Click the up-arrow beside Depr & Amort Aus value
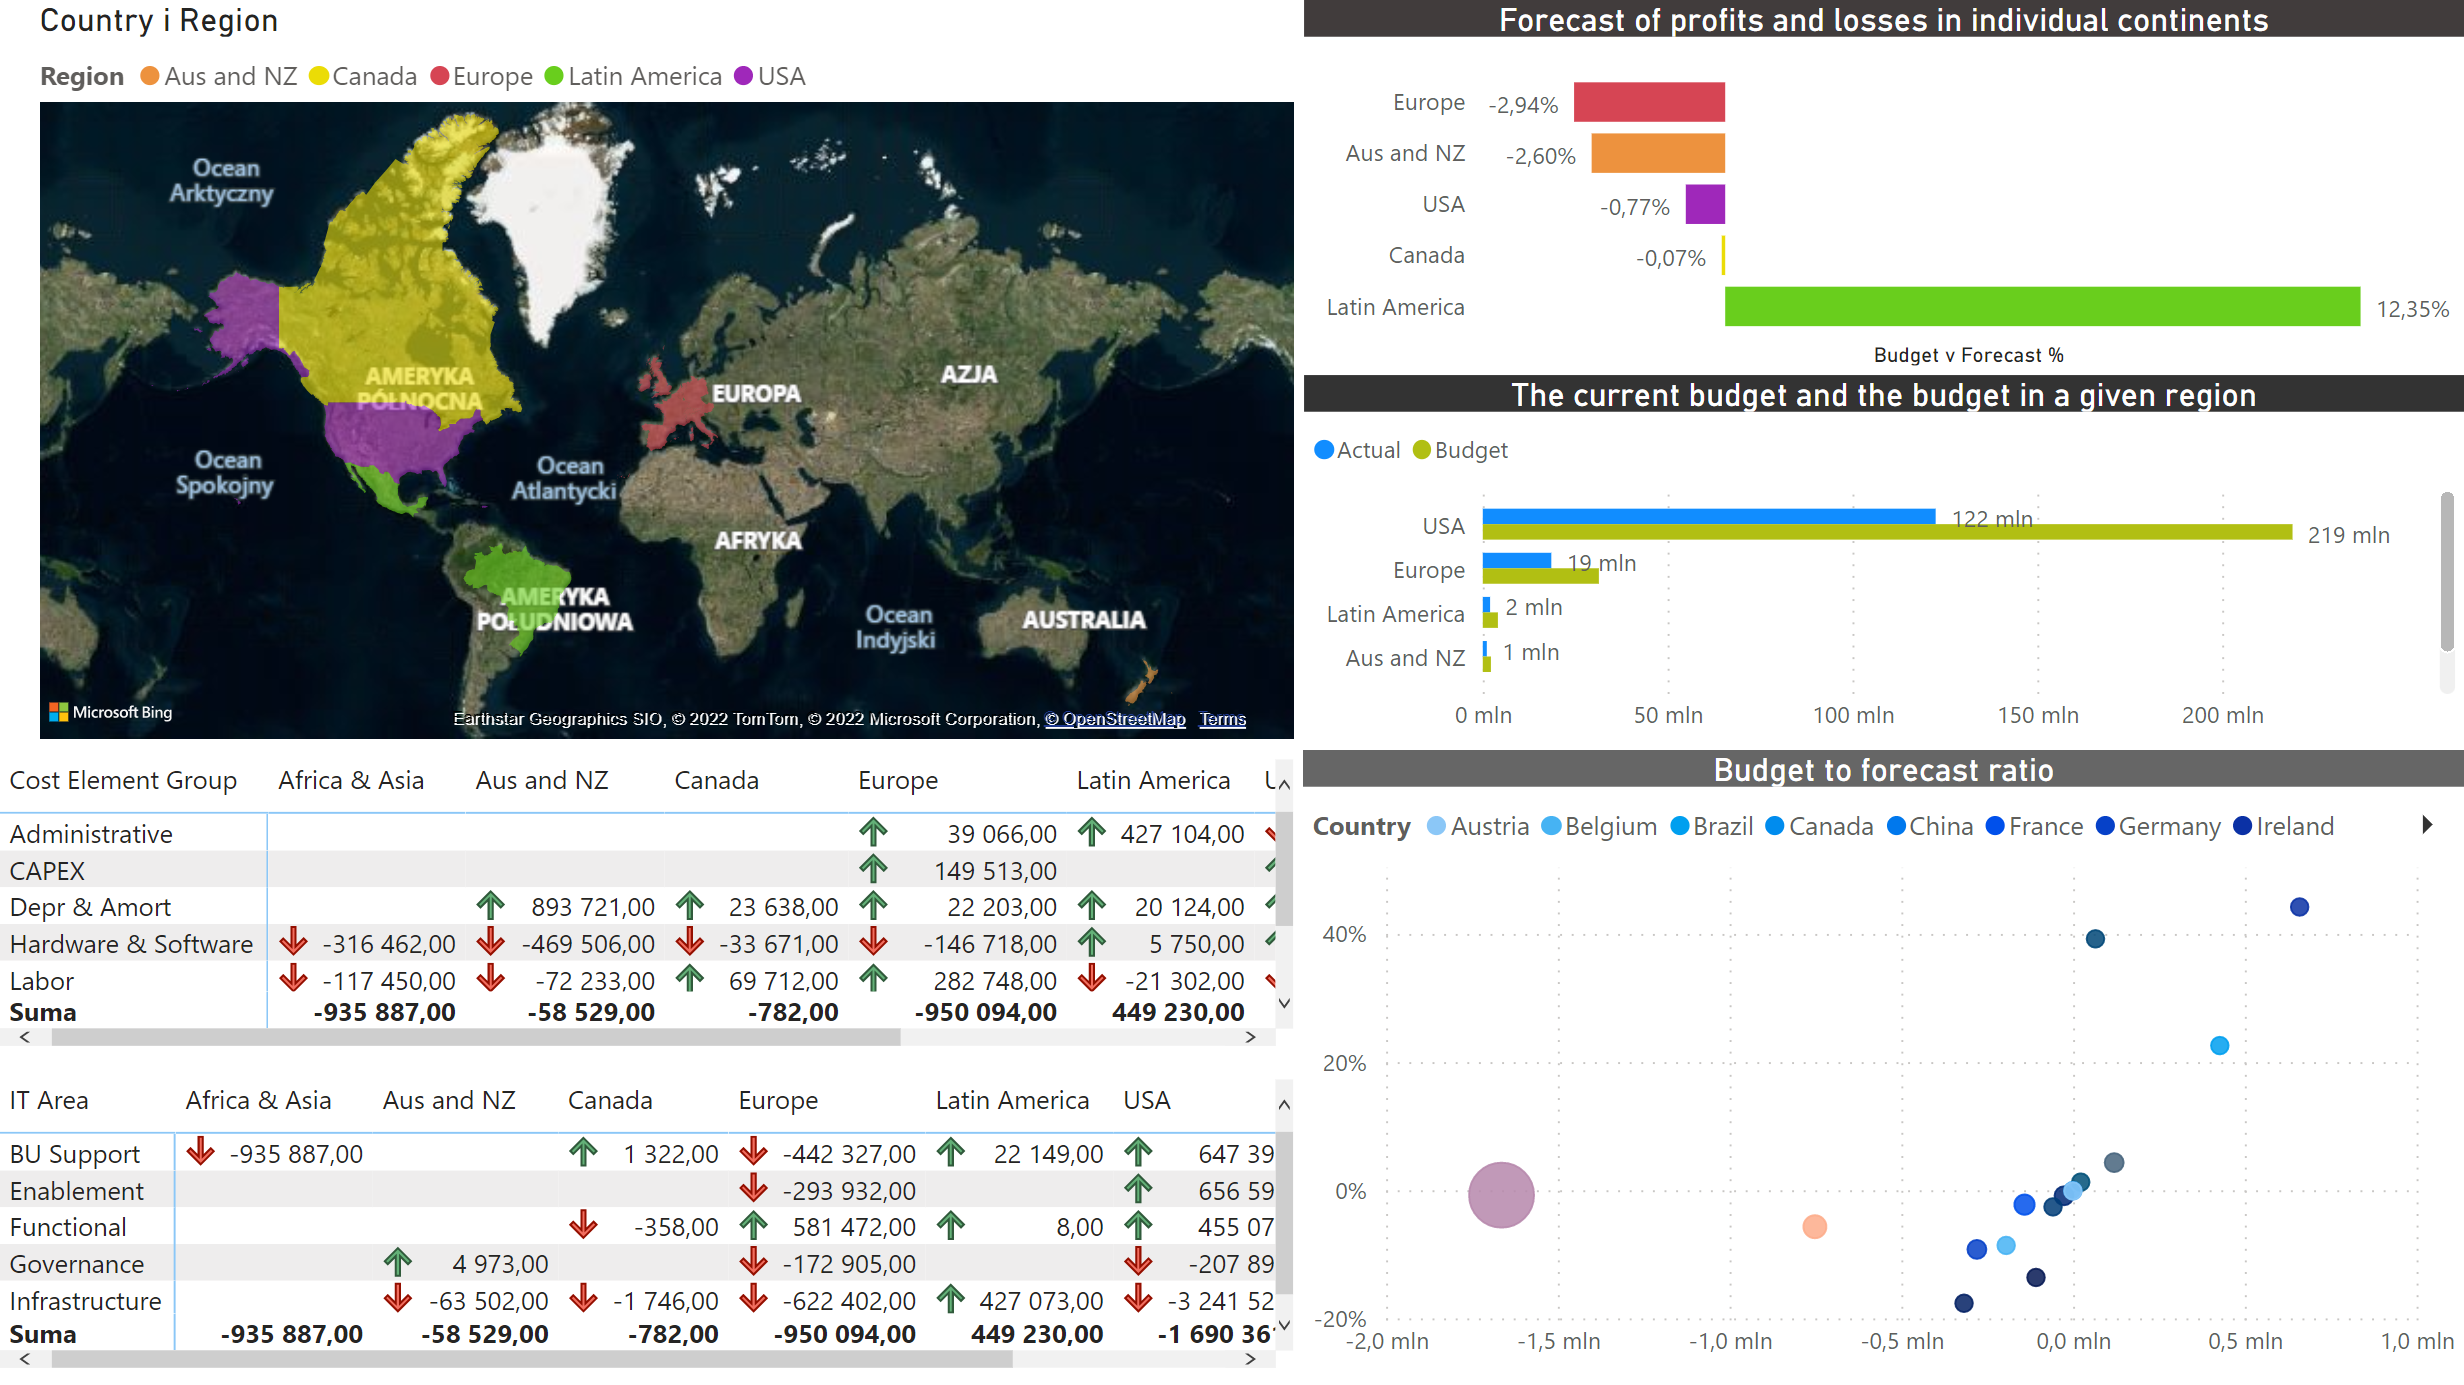The width and height of the screenshot is (2464, 1385). point(490,906)
